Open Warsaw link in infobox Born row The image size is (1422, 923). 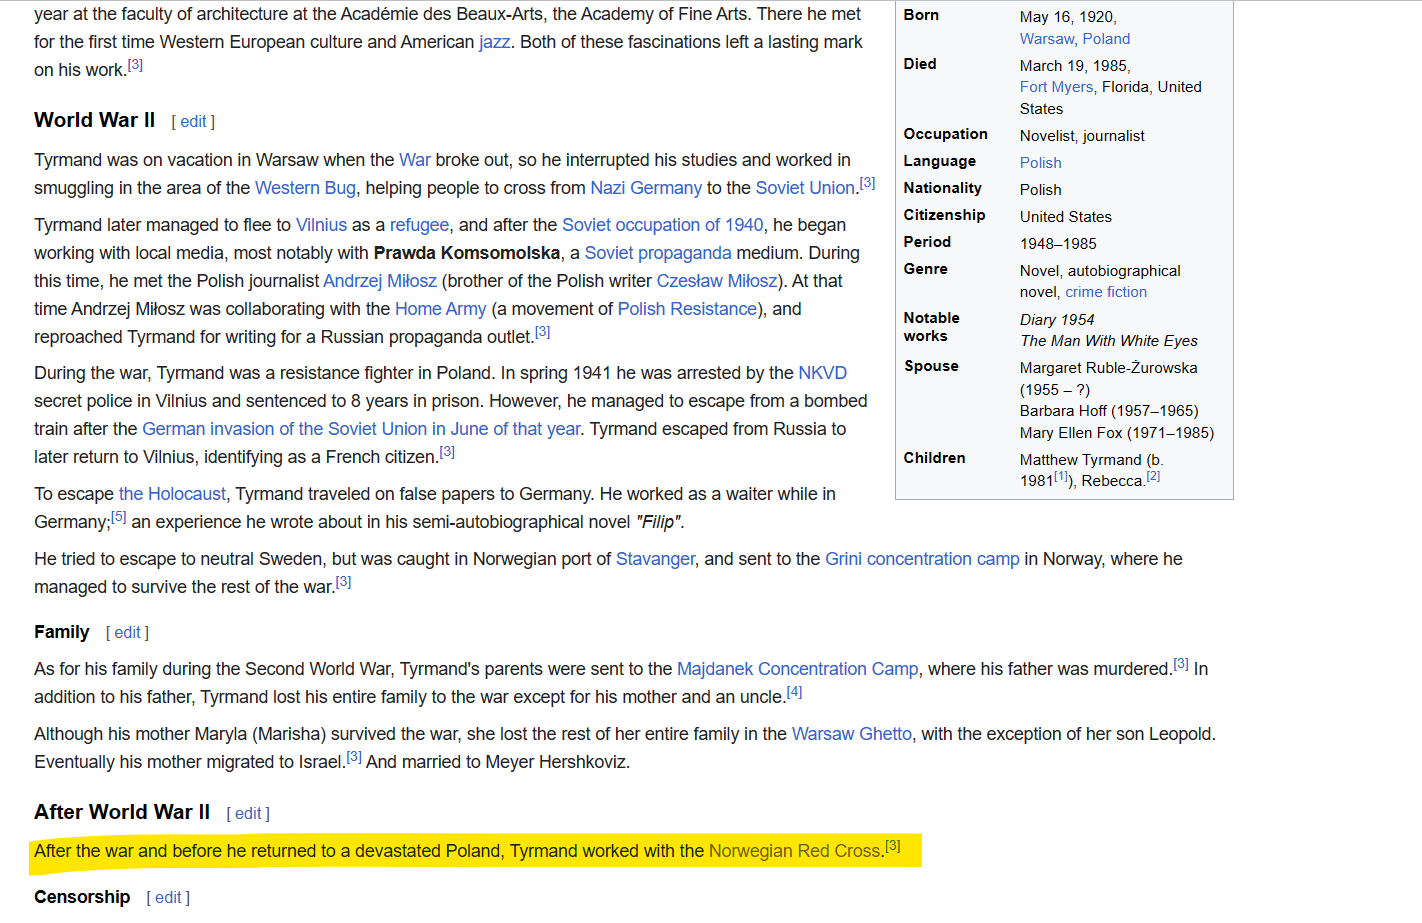[1047, 39]
